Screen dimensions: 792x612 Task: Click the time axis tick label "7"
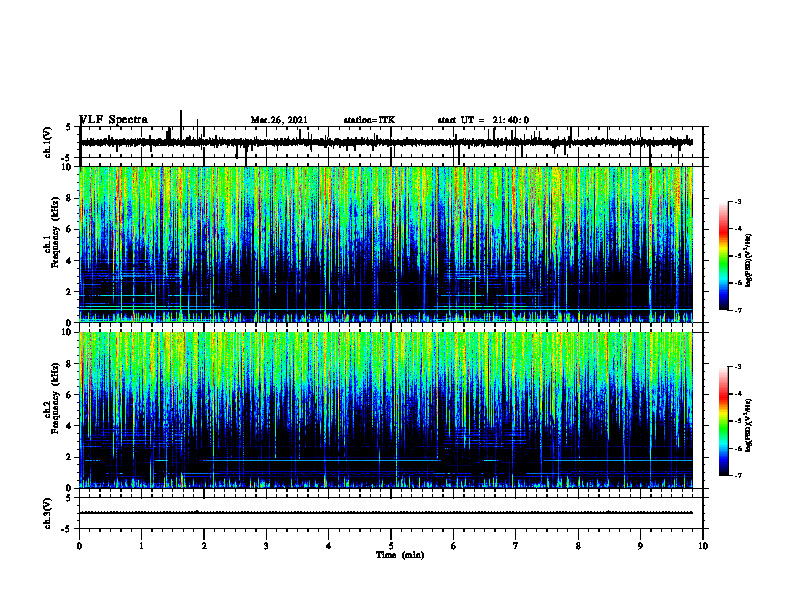[x=516, y=546]
